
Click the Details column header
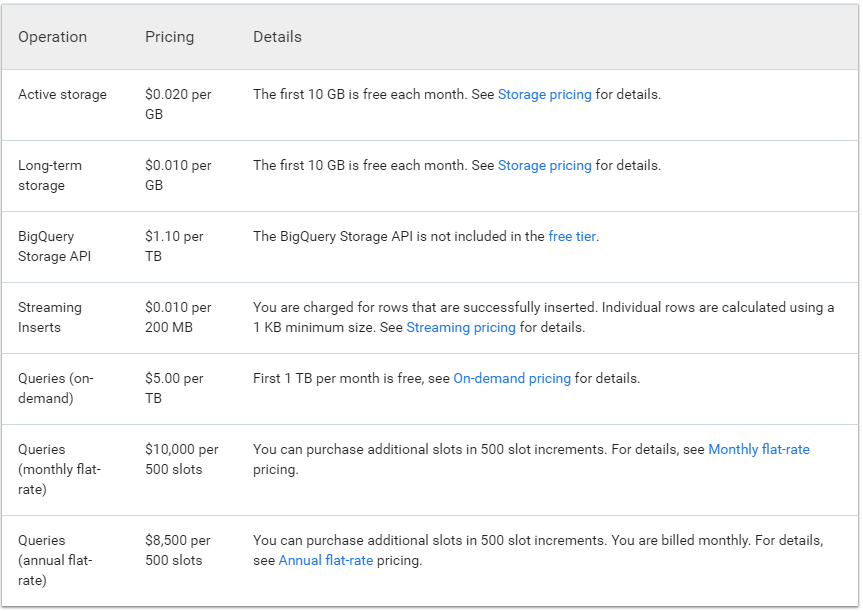(277, 37)
